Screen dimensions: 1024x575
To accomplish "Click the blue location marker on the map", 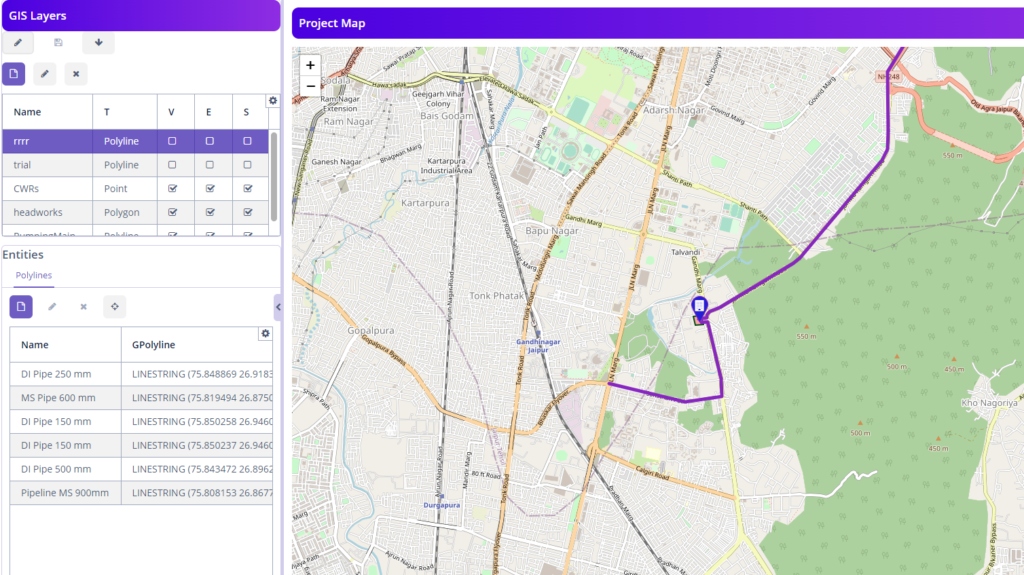I will click(x=700, y=306).
